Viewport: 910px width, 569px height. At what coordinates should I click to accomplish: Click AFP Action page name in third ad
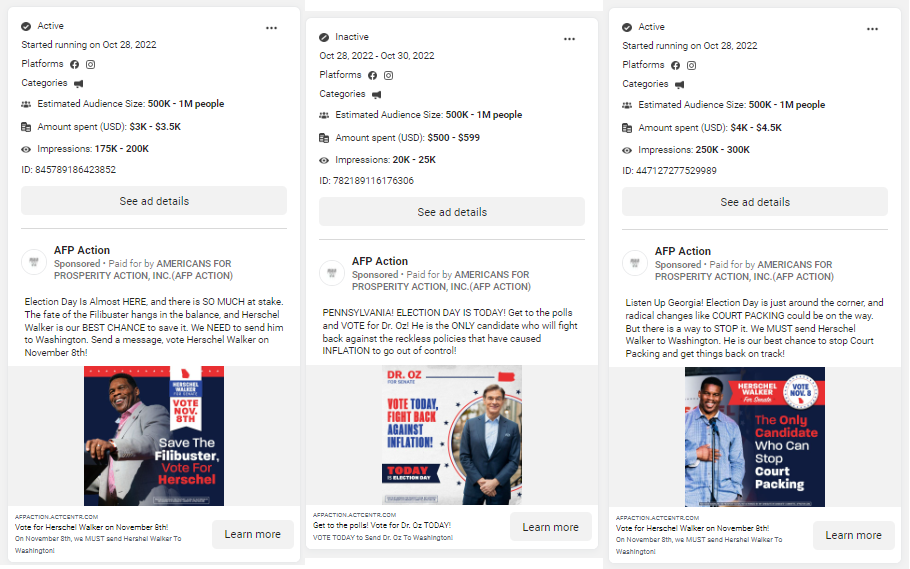pos(682,251)
